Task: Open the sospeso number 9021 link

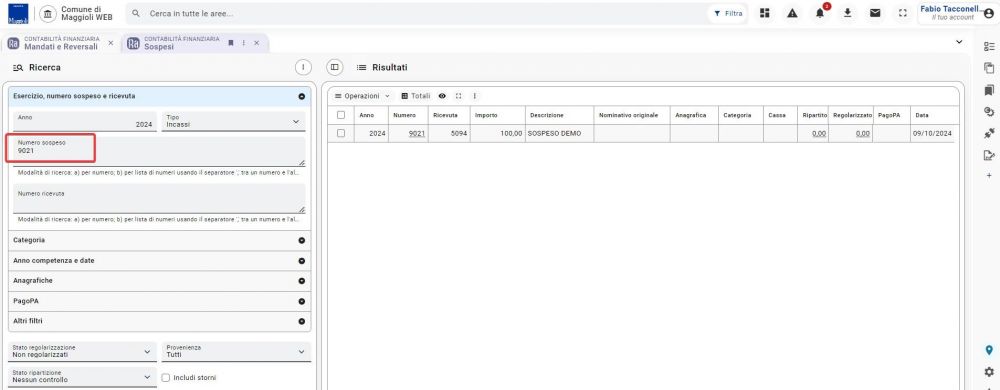Action: coord(416,133)
